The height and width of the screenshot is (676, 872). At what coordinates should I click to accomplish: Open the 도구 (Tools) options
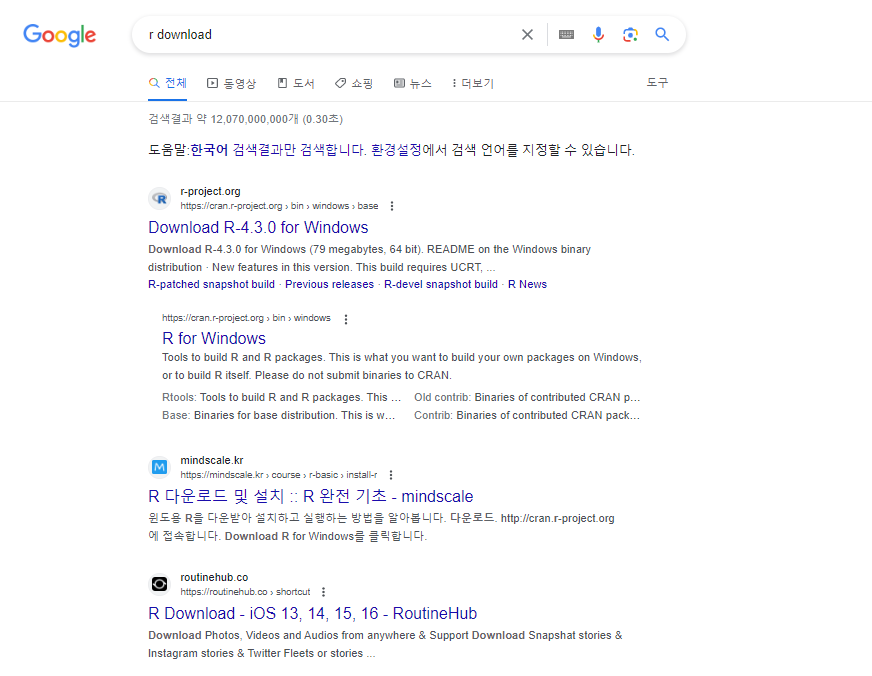pyautogui.click(x=657, y=83)
